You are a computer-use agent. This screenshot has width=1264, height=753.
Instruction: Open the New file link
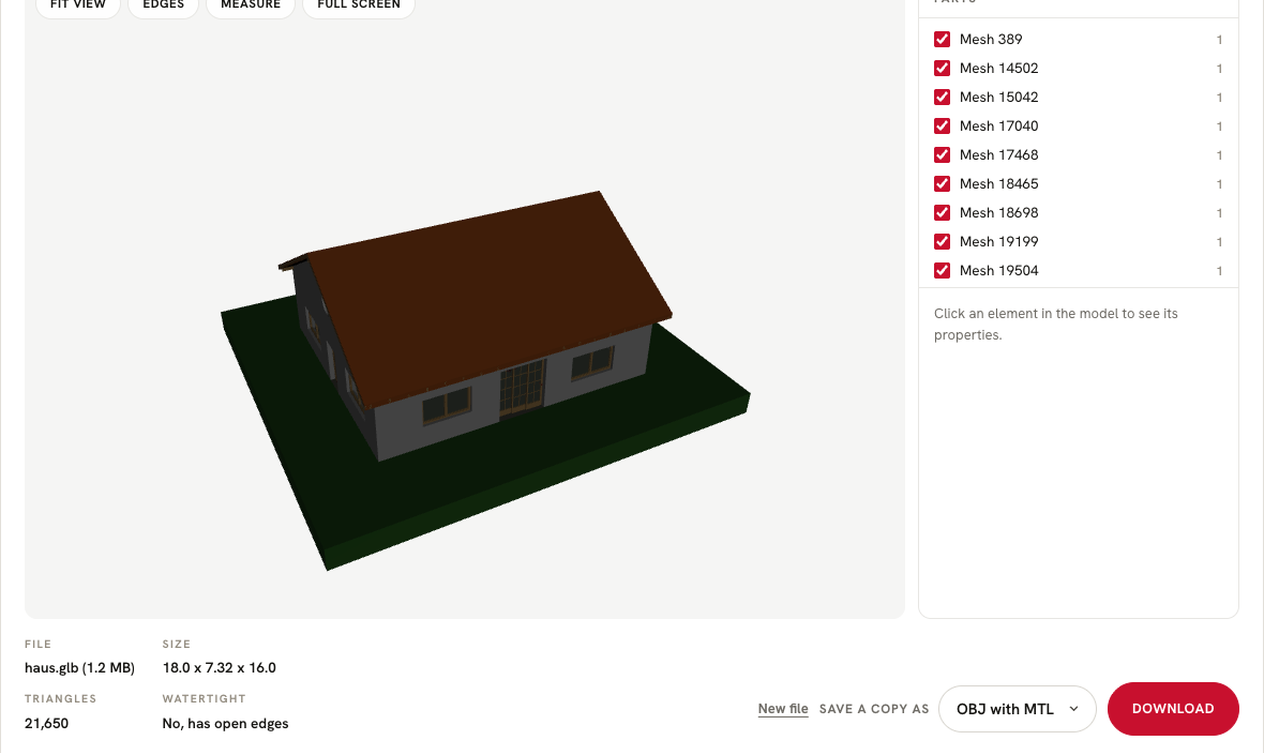coord(783,709)
